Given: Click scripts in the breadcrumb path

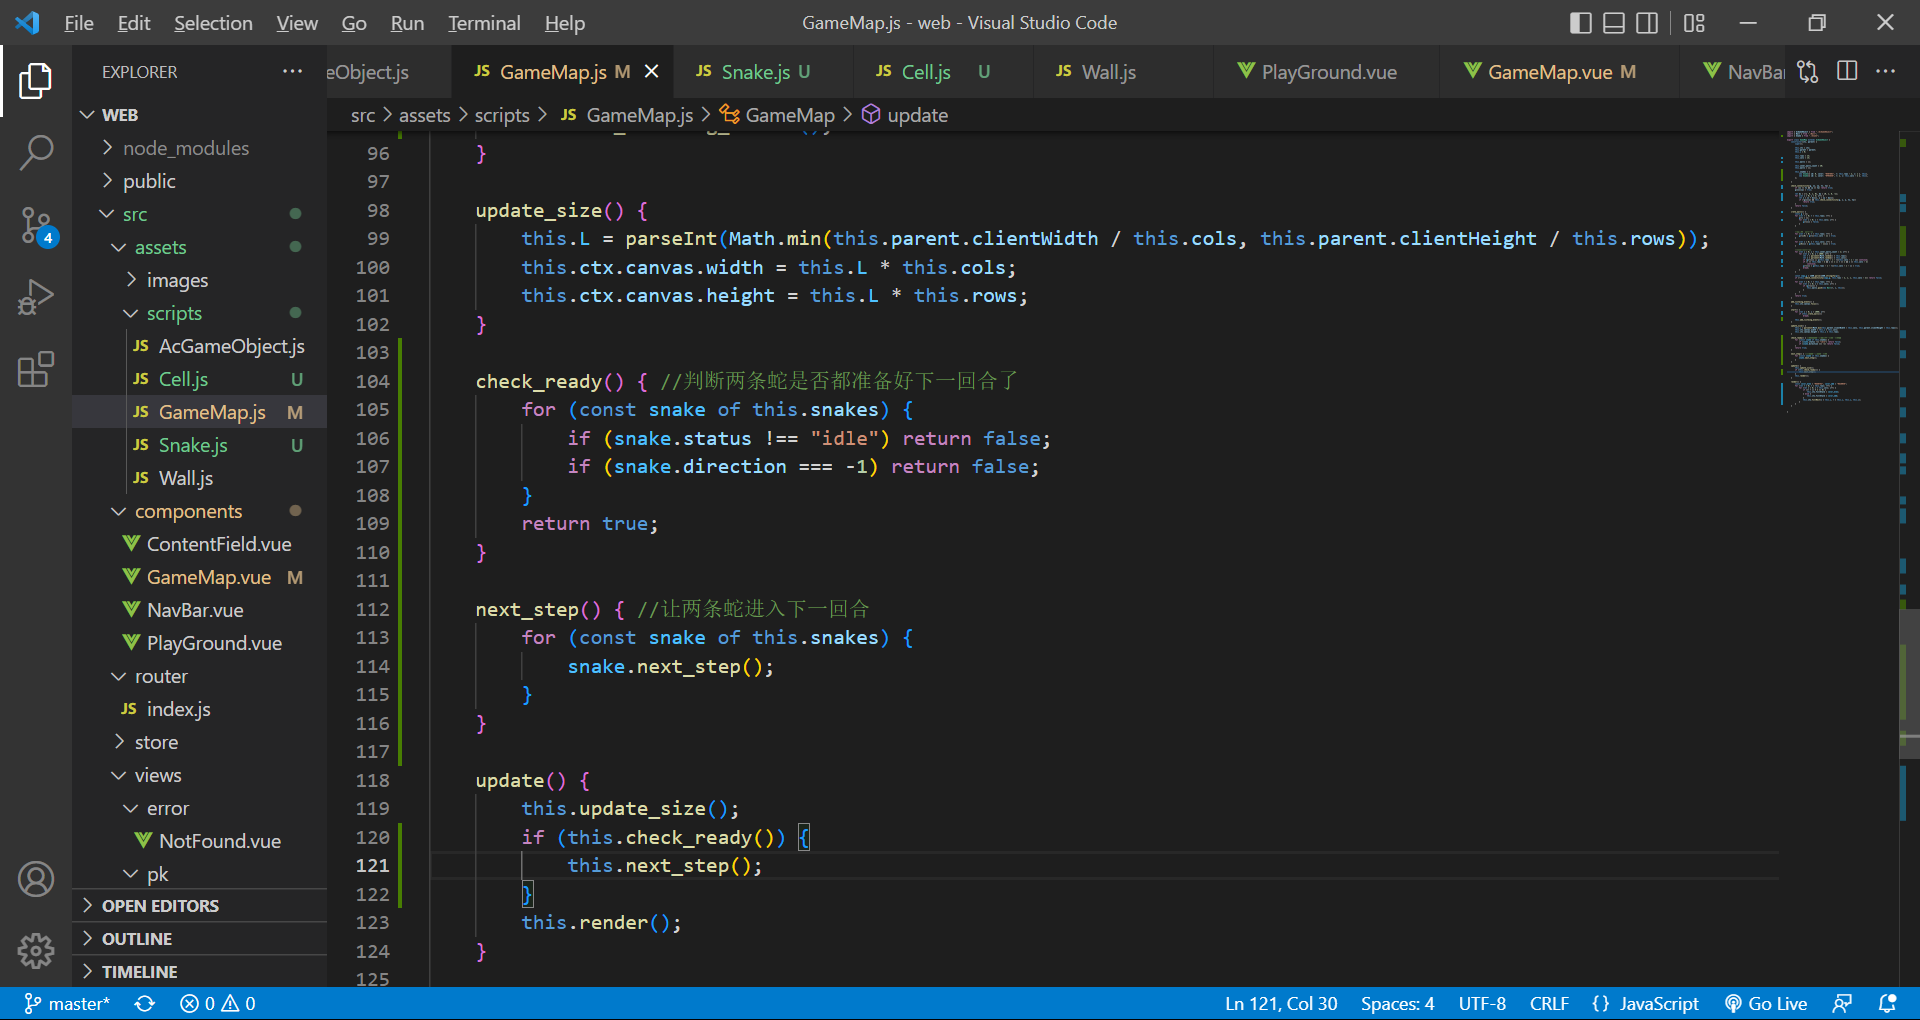Looking at the screenshot, I should [x=502, y=115].
